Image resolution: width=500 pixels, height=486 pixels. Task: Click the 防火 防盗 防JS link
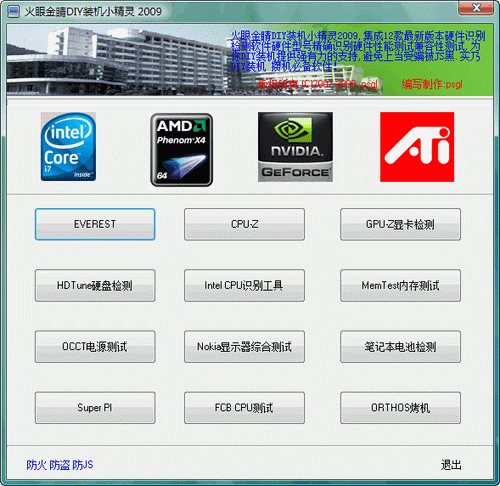(x=60, y=465)
